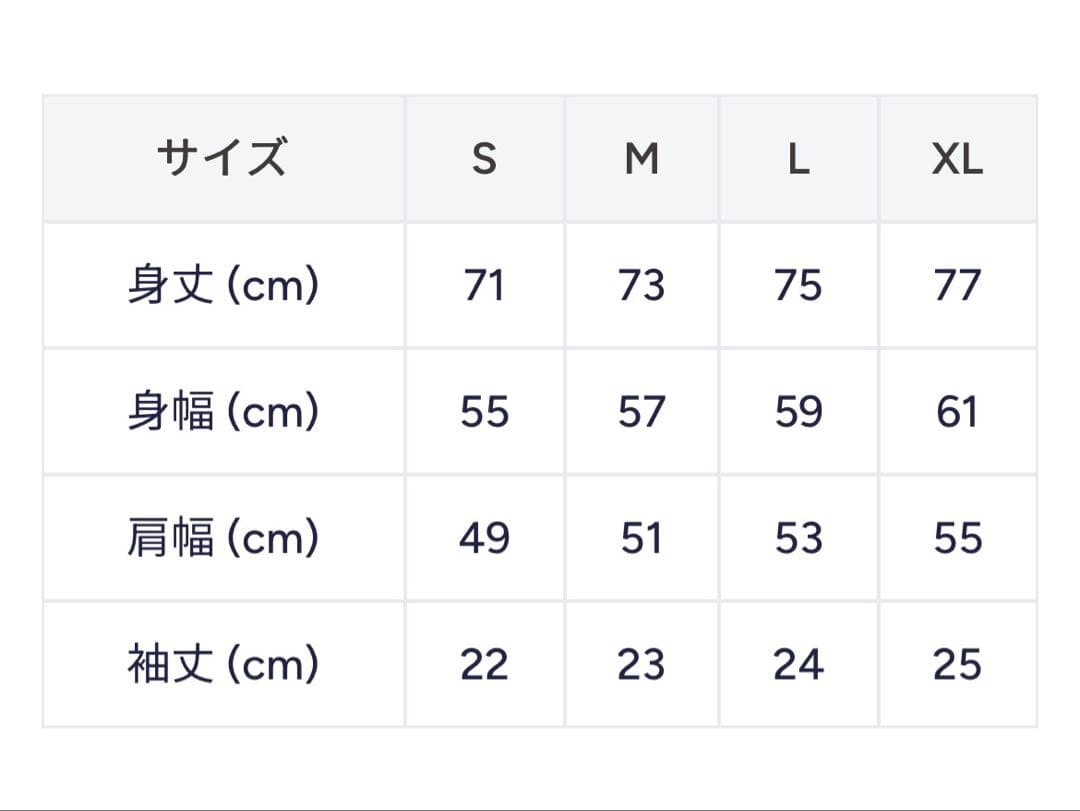Select the XL size column header
This screenshot has width=1080, height=811.
pos(957,158)
